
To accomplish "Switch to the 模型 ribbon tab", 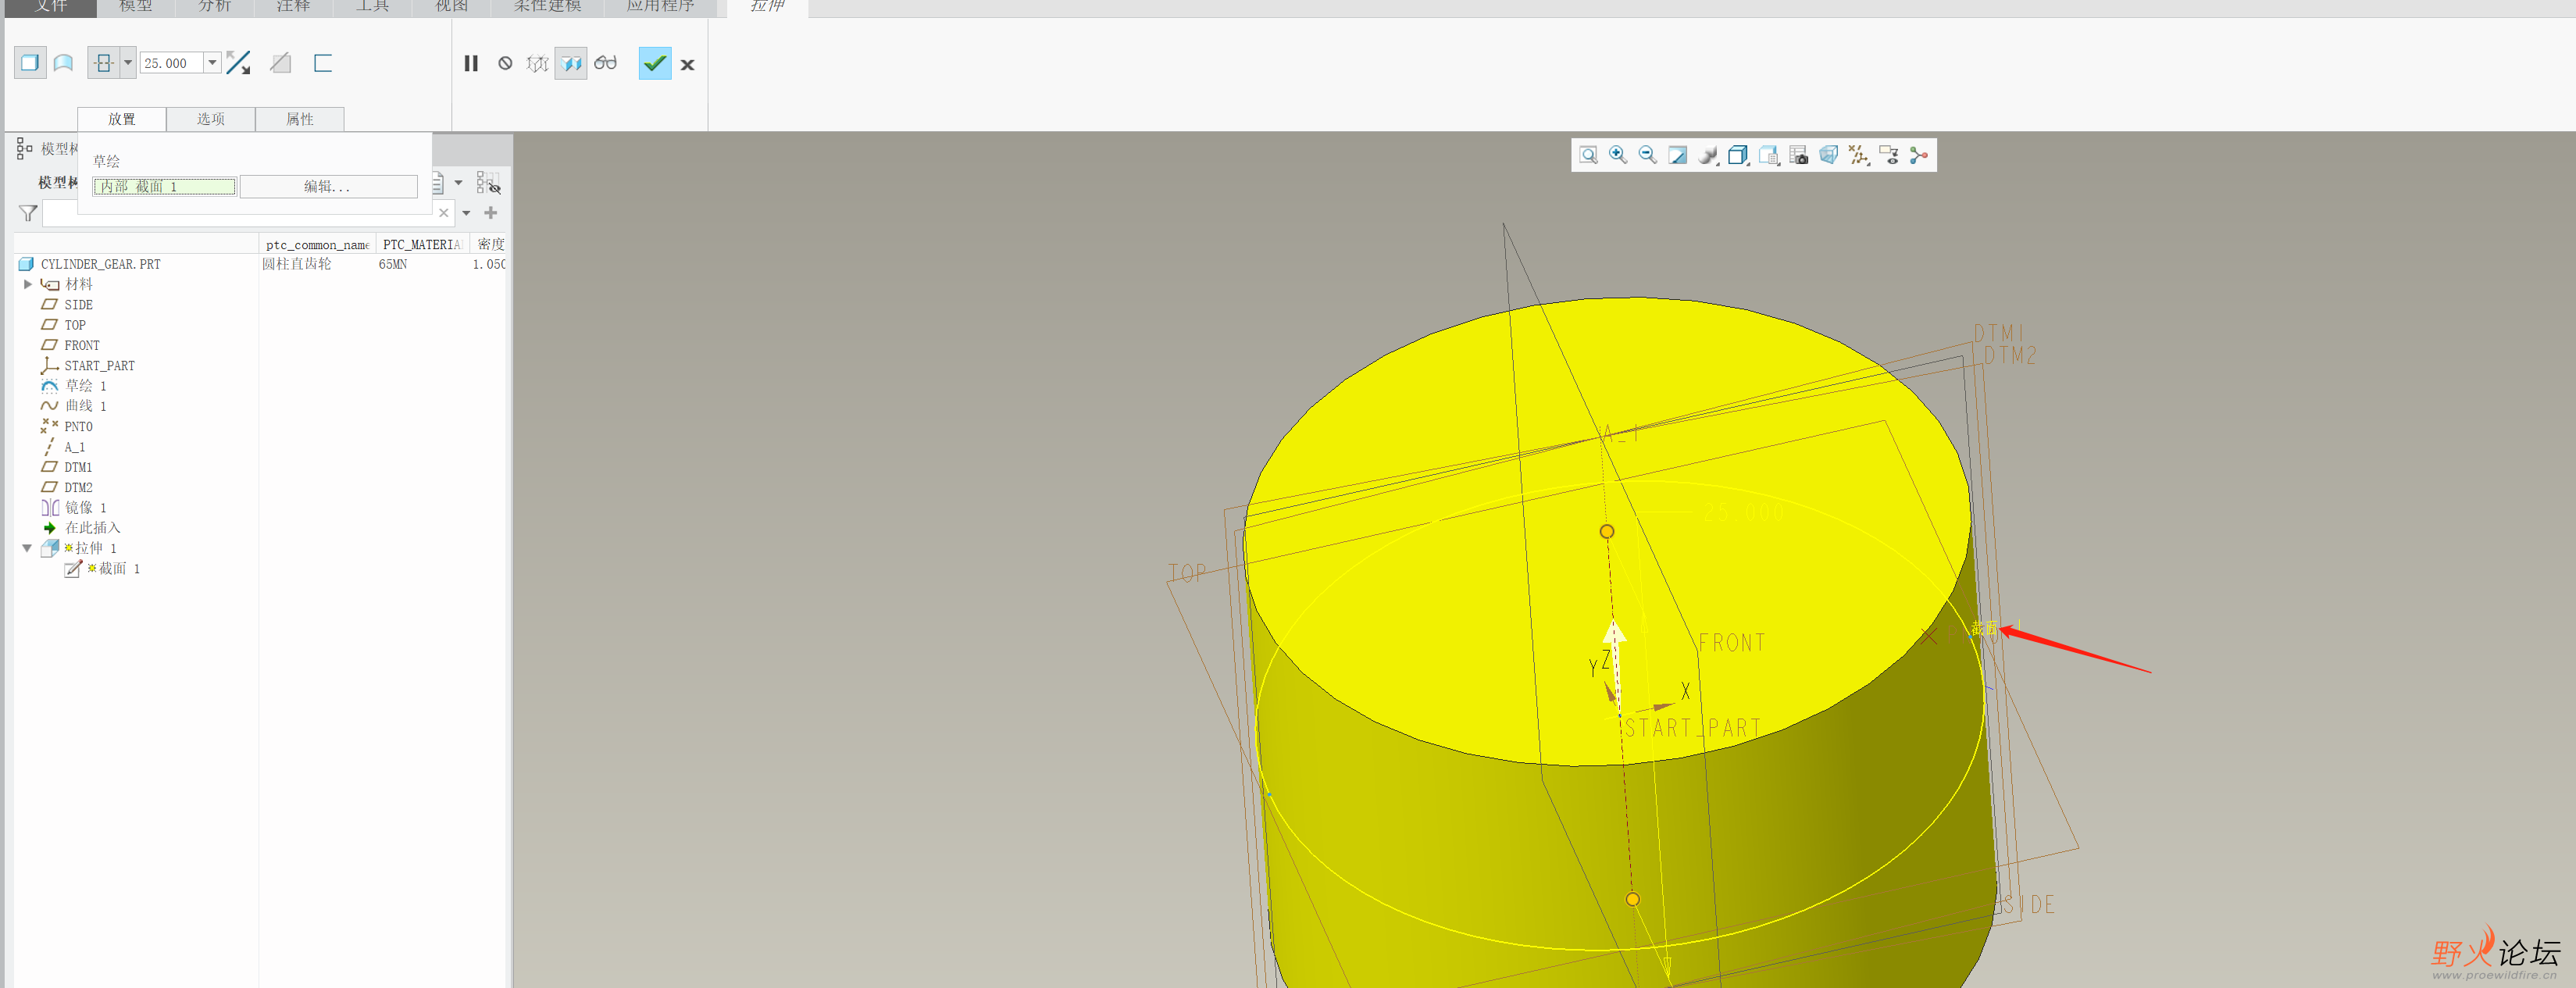I will coord(136,7).
